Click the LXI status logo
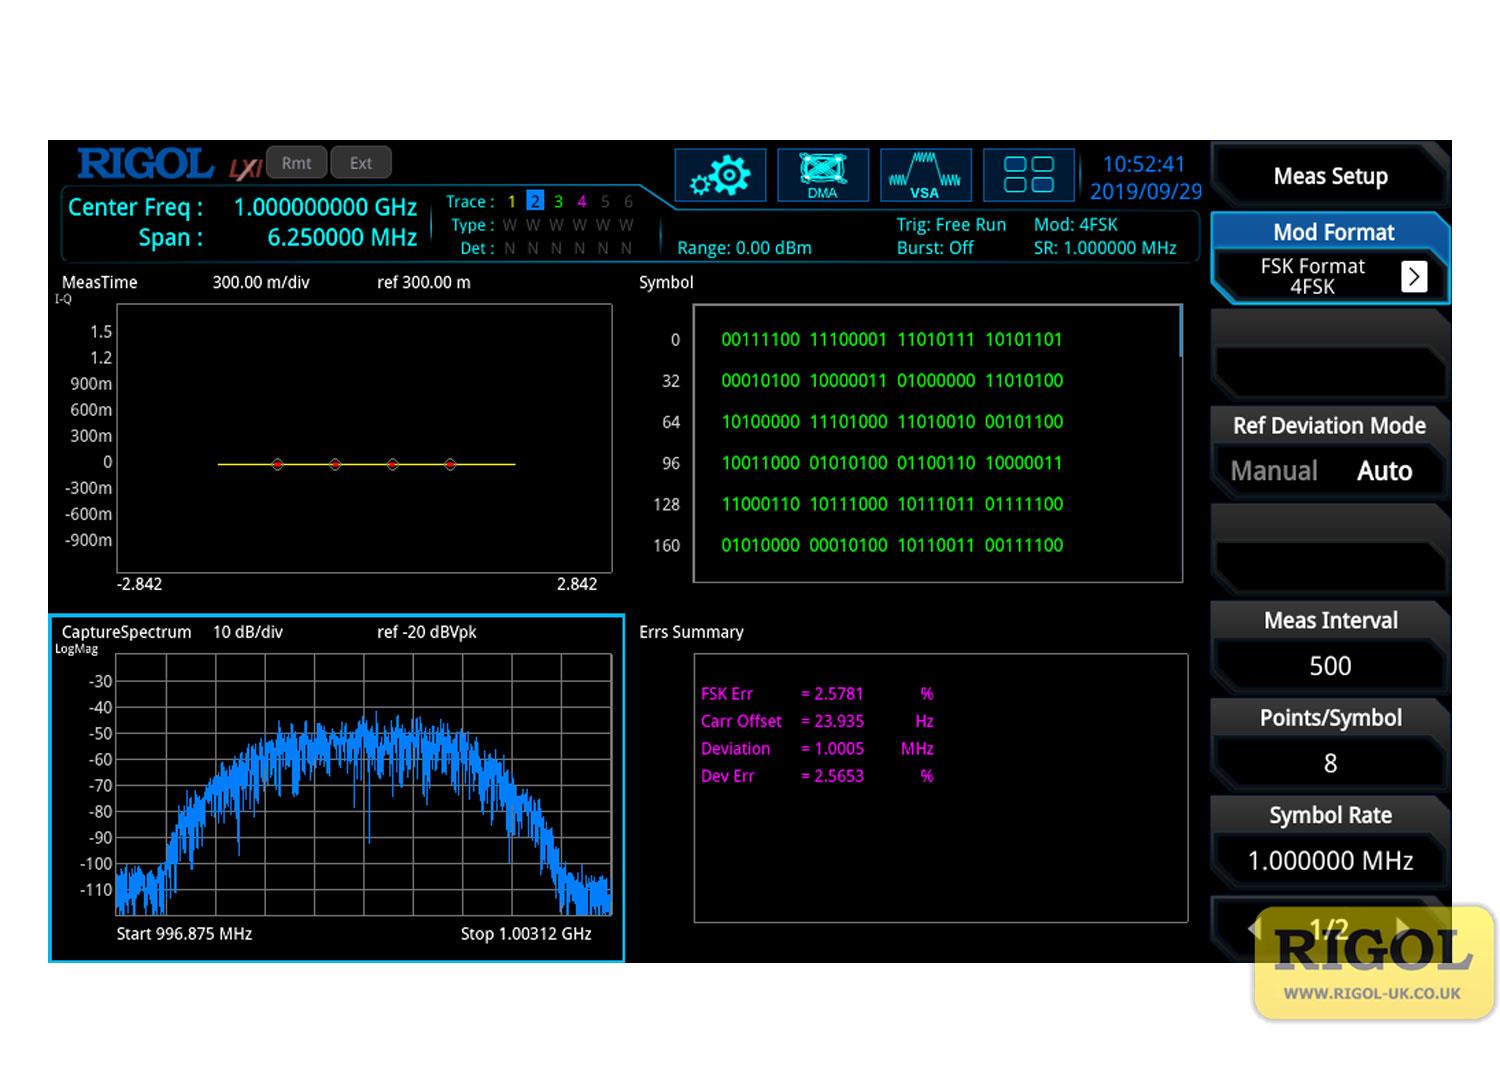The image size is (1500, 1080). coord(244,168)
